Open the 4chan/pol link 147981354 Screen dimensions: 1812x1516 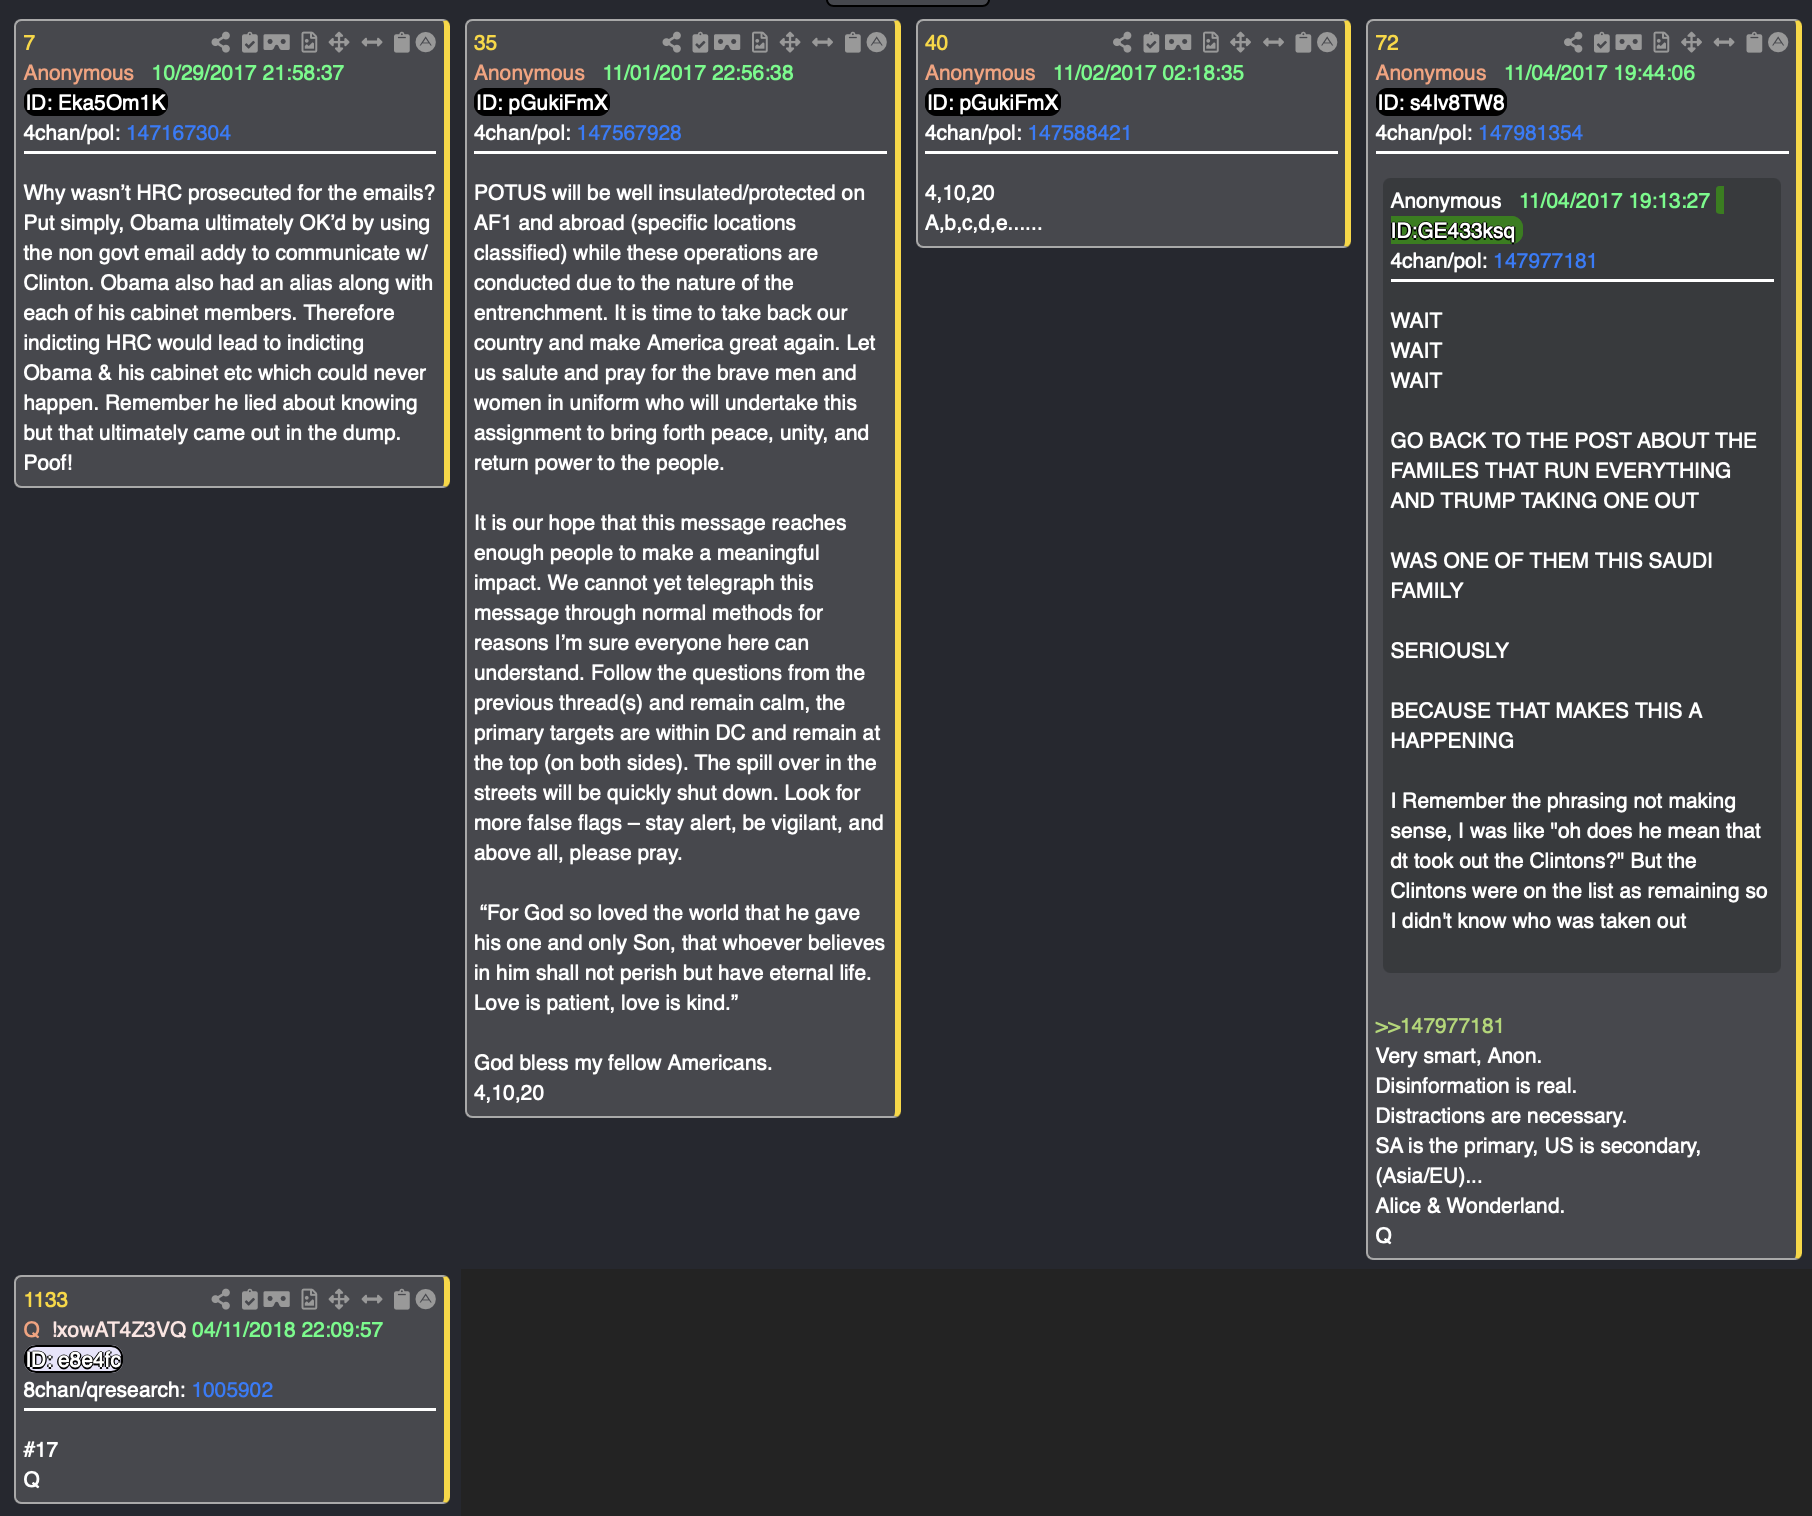click(x=1531, y=133)
